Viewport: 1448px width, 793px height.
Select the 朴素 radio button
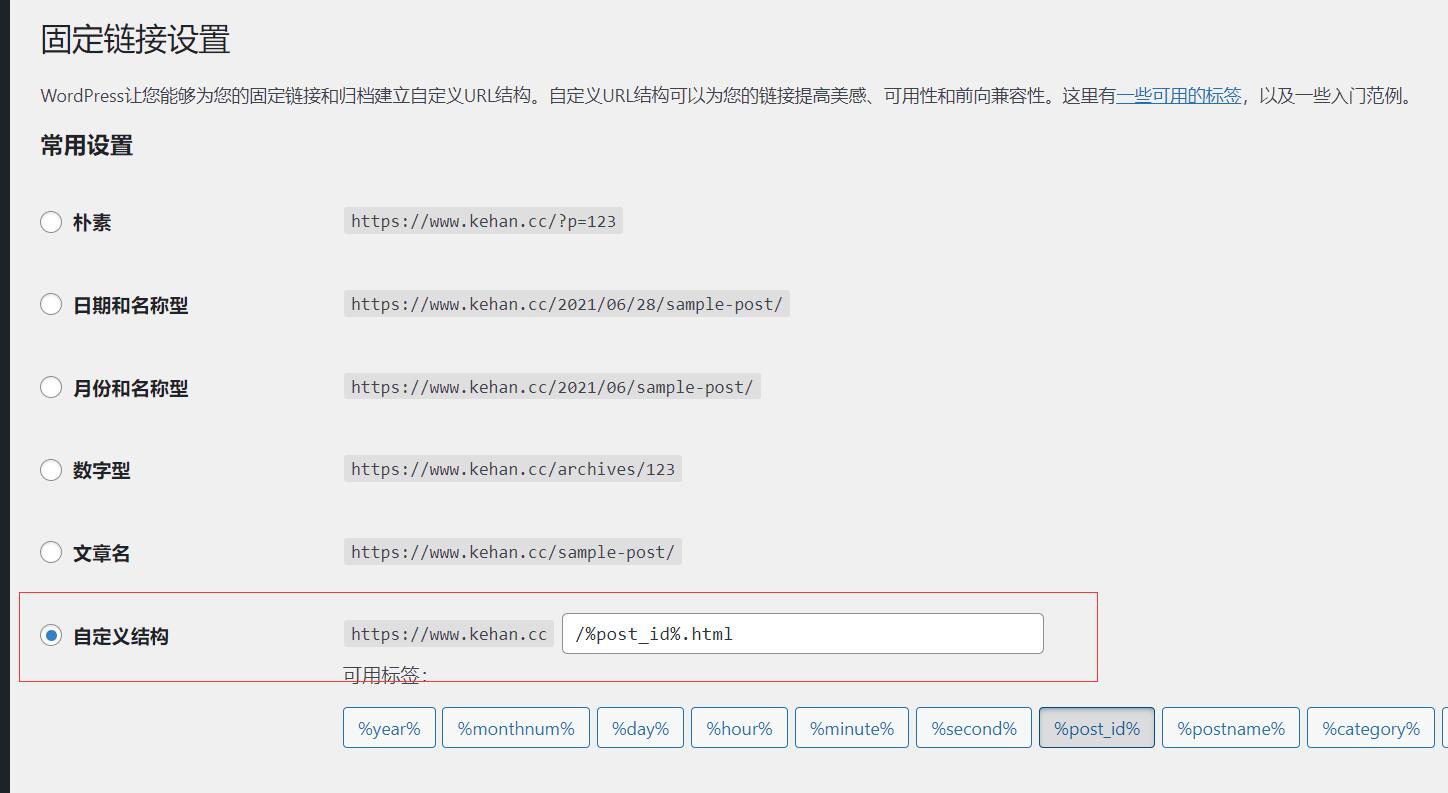coord(51,222)
